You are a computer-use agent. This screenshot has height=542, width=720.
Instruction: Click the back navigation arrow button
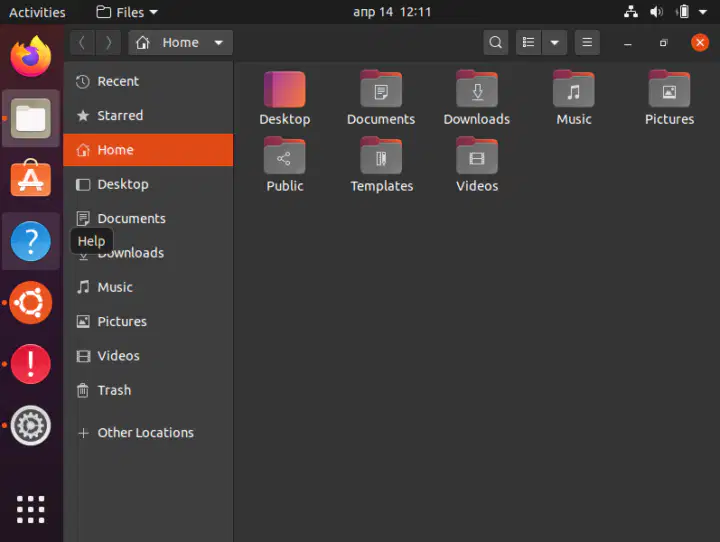83,43
